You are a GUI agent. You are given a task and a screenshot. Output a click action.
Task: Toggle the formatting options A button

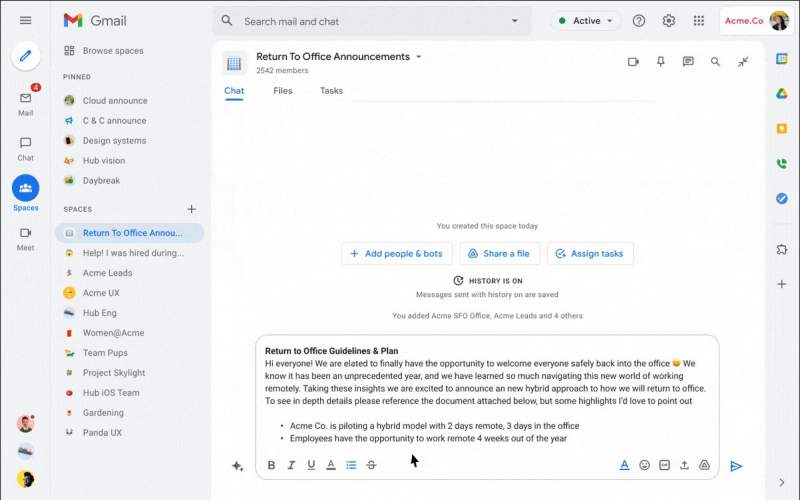pyautogui.click(x=624, y=465)
